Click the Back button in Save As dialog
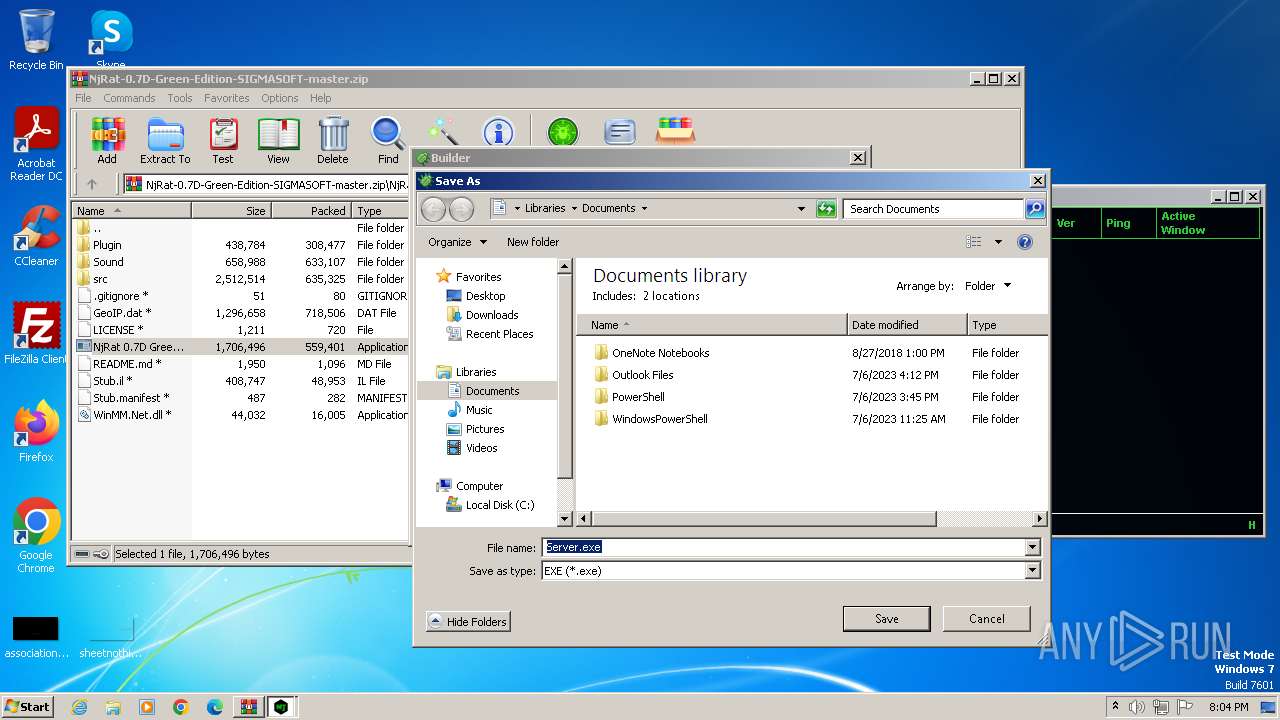The width and height of the screenshot is (1280, 720). tap(433, 209)
